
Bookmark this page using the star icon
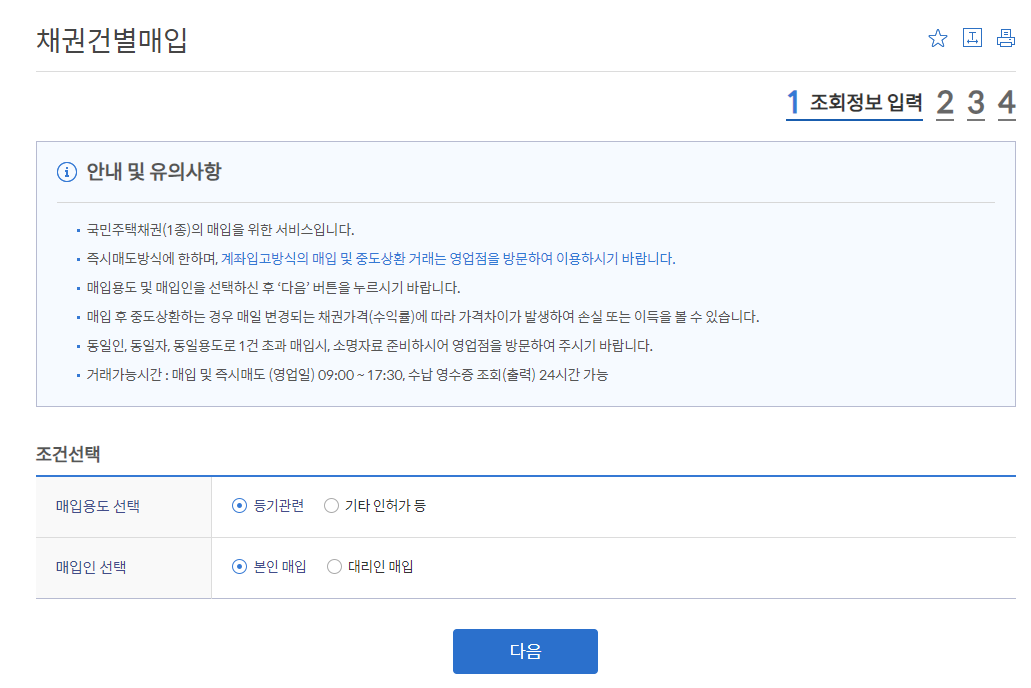click(937, 37)
